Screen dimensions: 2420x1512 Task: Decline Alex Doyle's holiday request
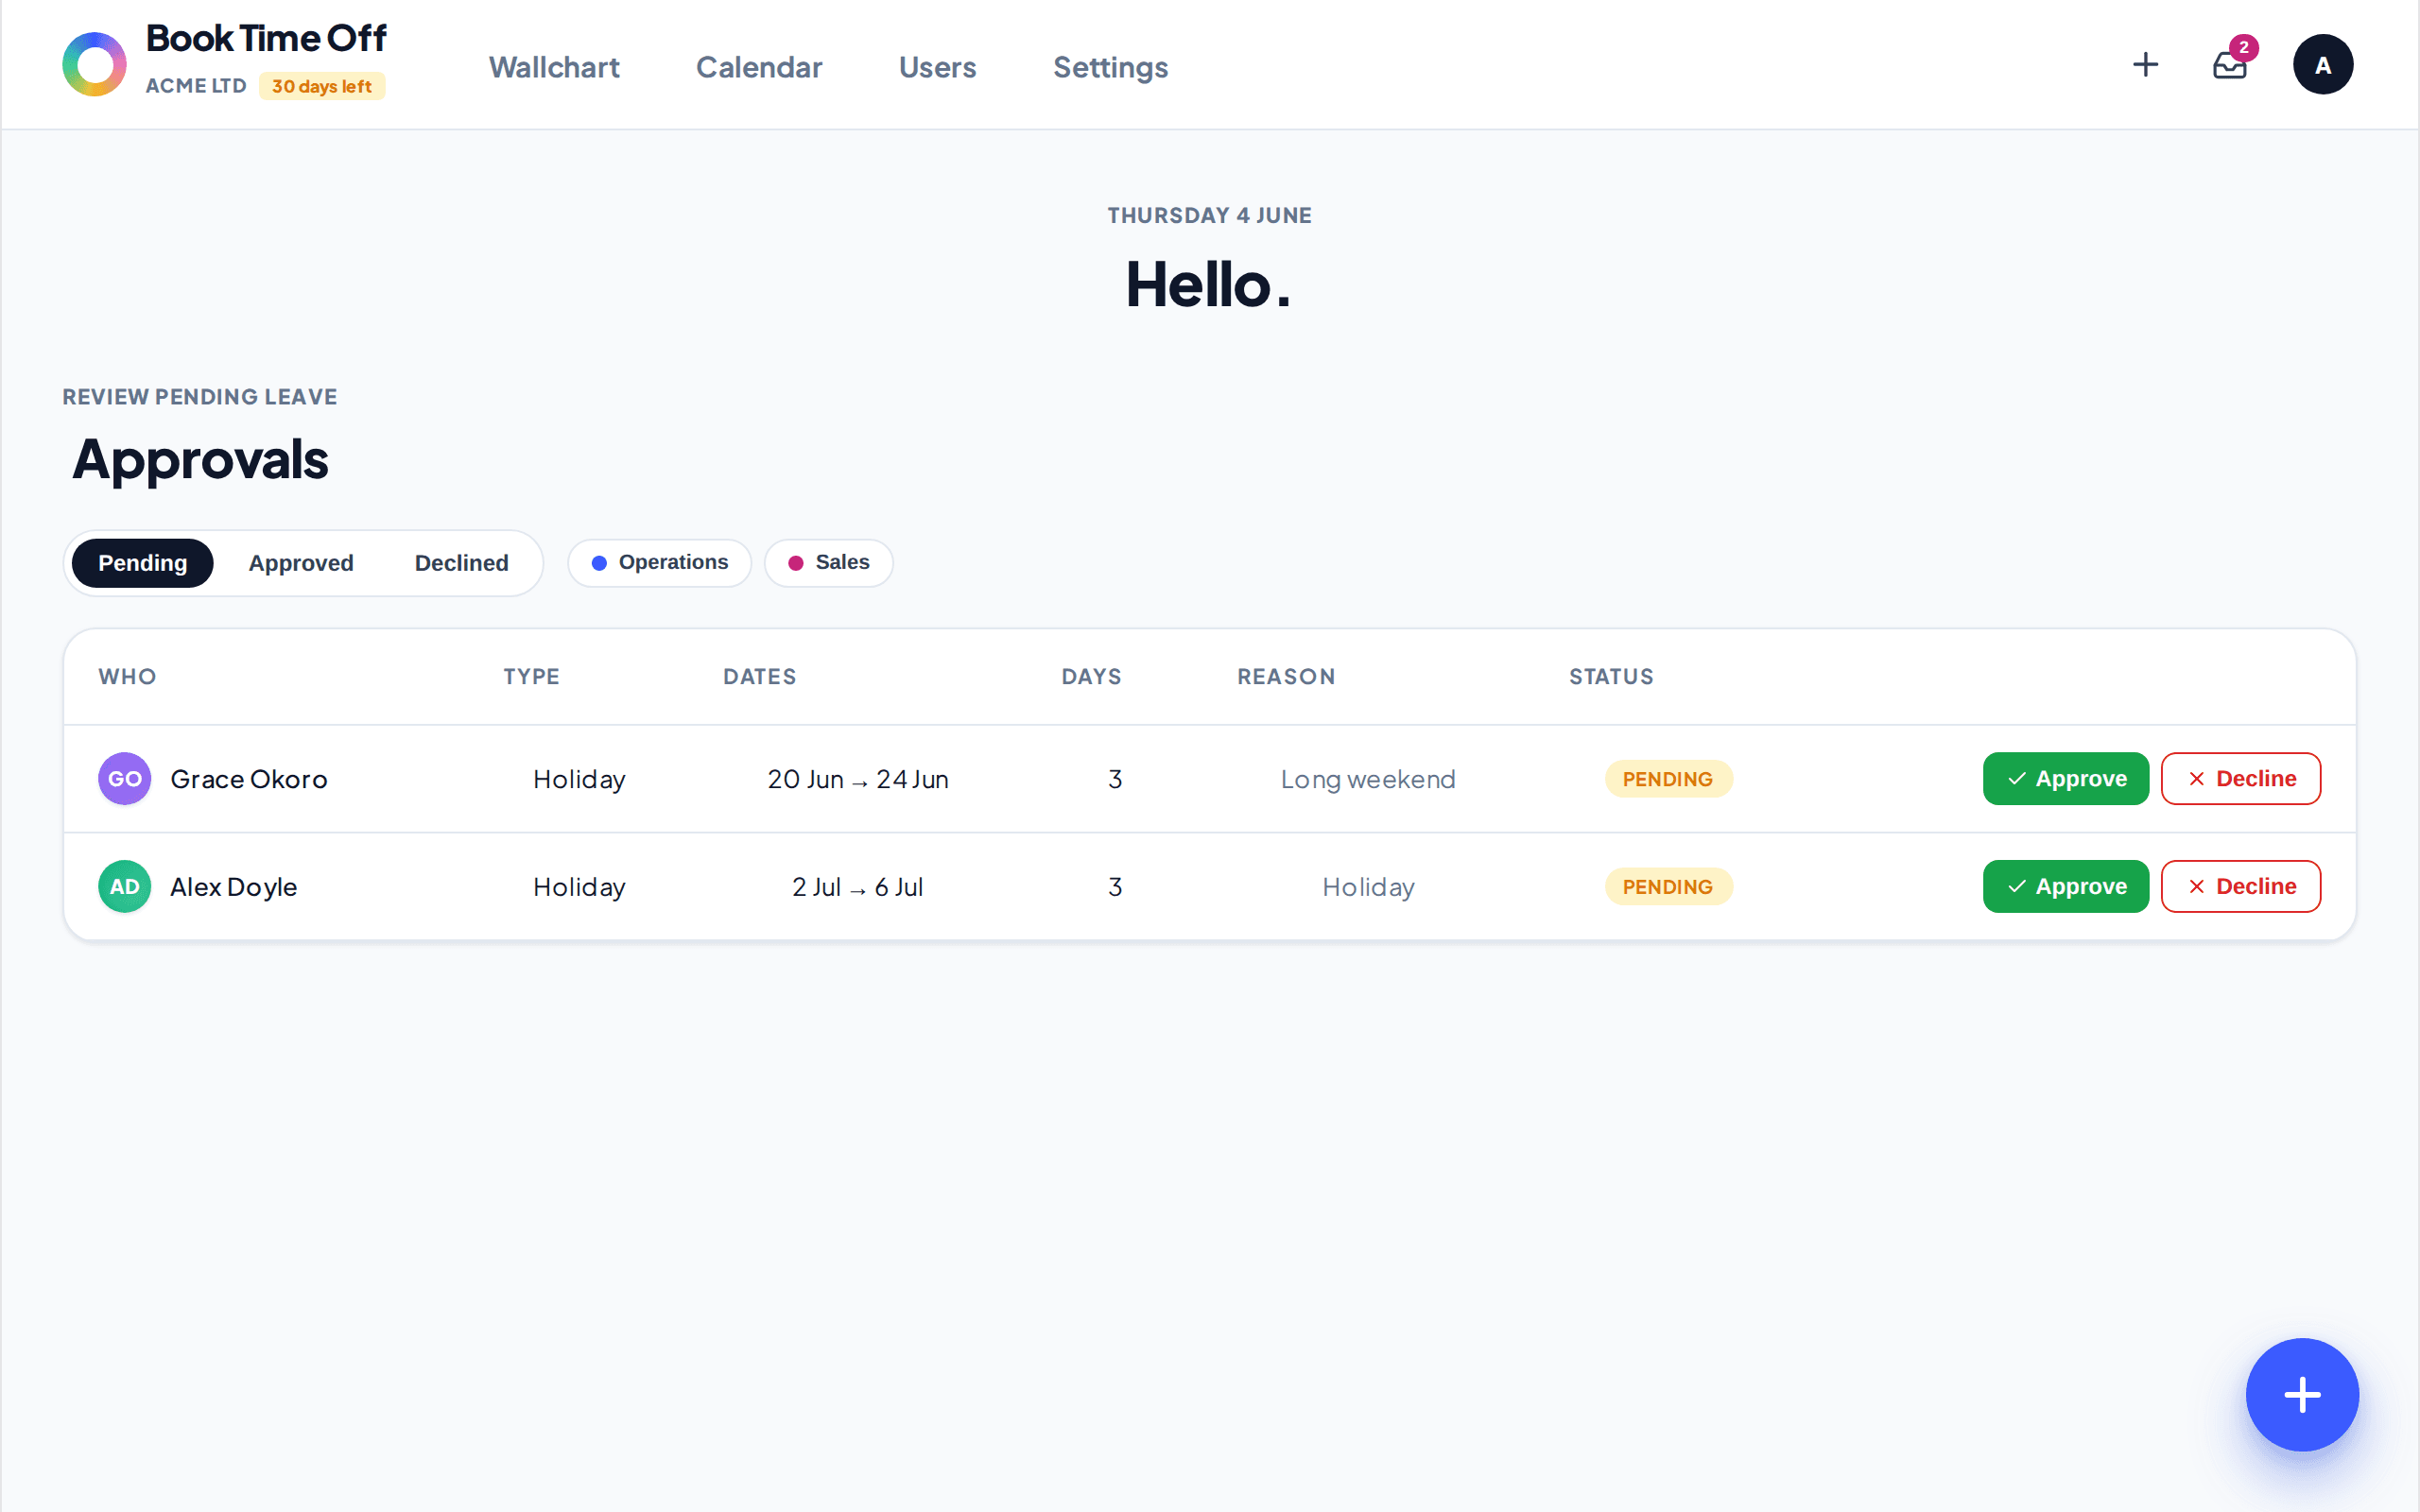click(2240, 887)
